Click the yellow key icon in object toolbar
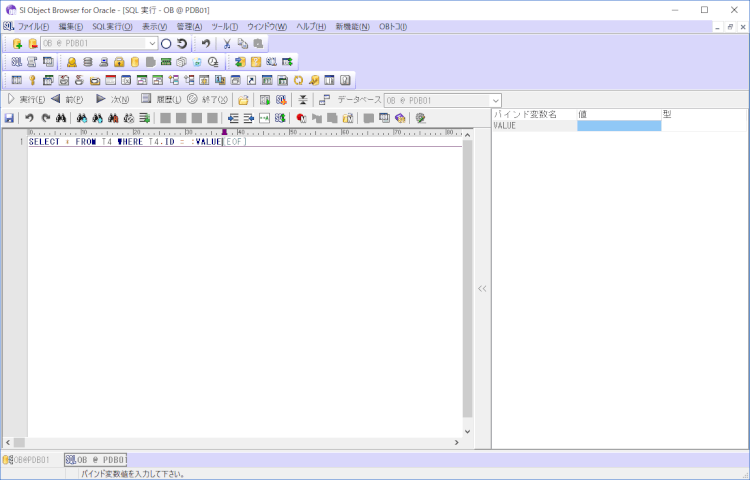 pyautogui.click(x=32, y=80)
